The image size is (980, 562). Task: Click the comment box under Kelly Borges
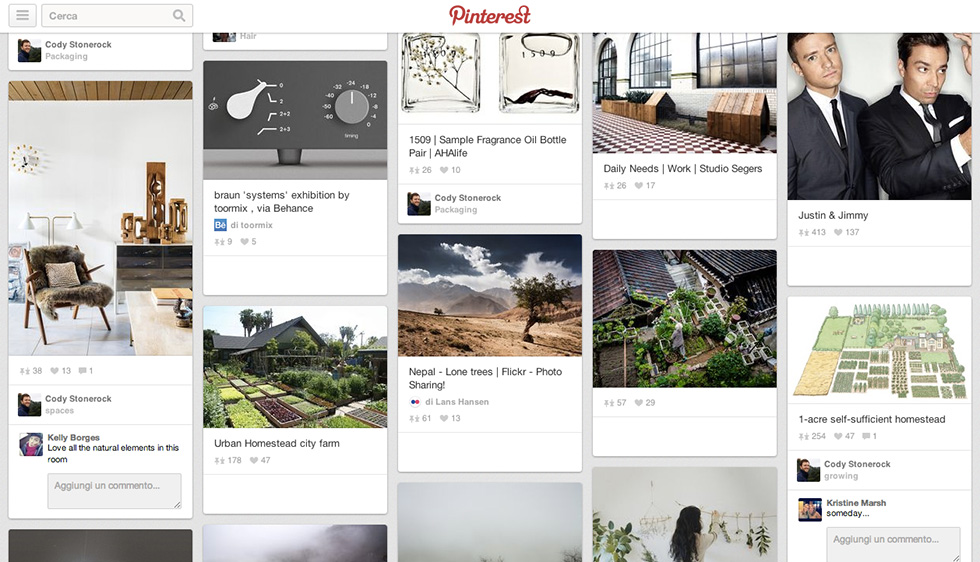(x=114, y=491)
